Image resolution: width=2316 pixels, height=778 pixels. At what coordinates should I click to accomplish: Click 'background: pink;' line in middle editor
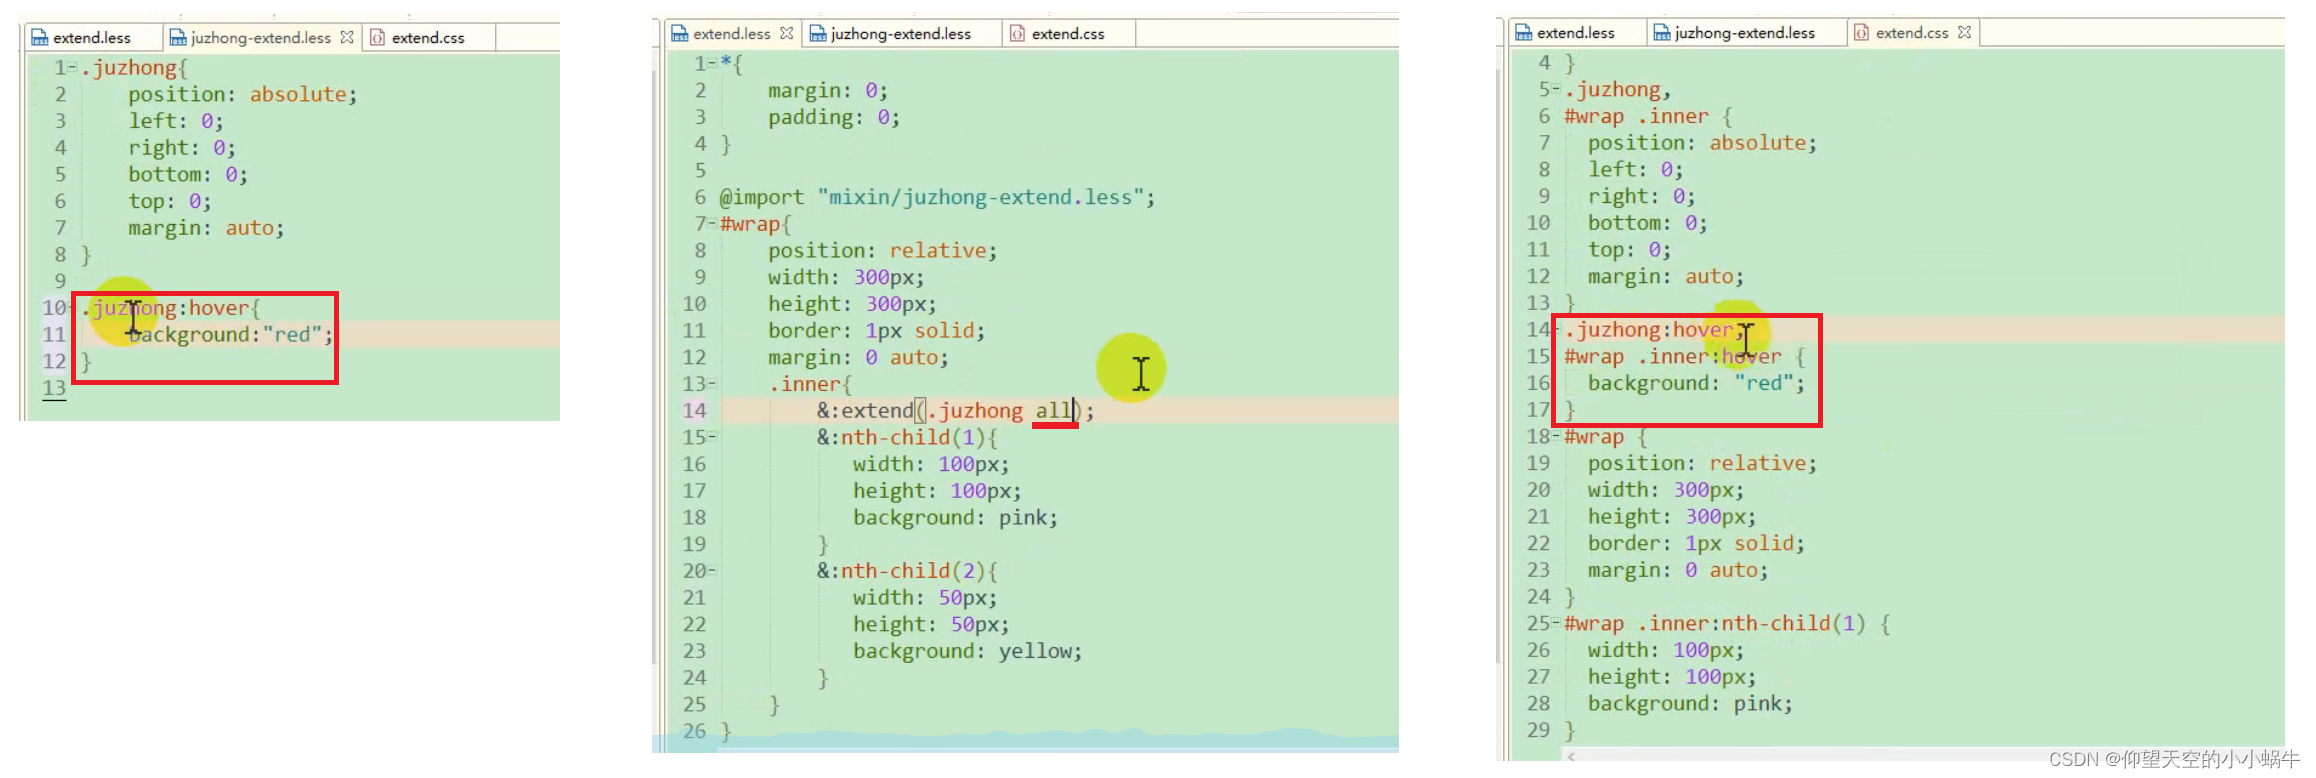tap(955, 517)
